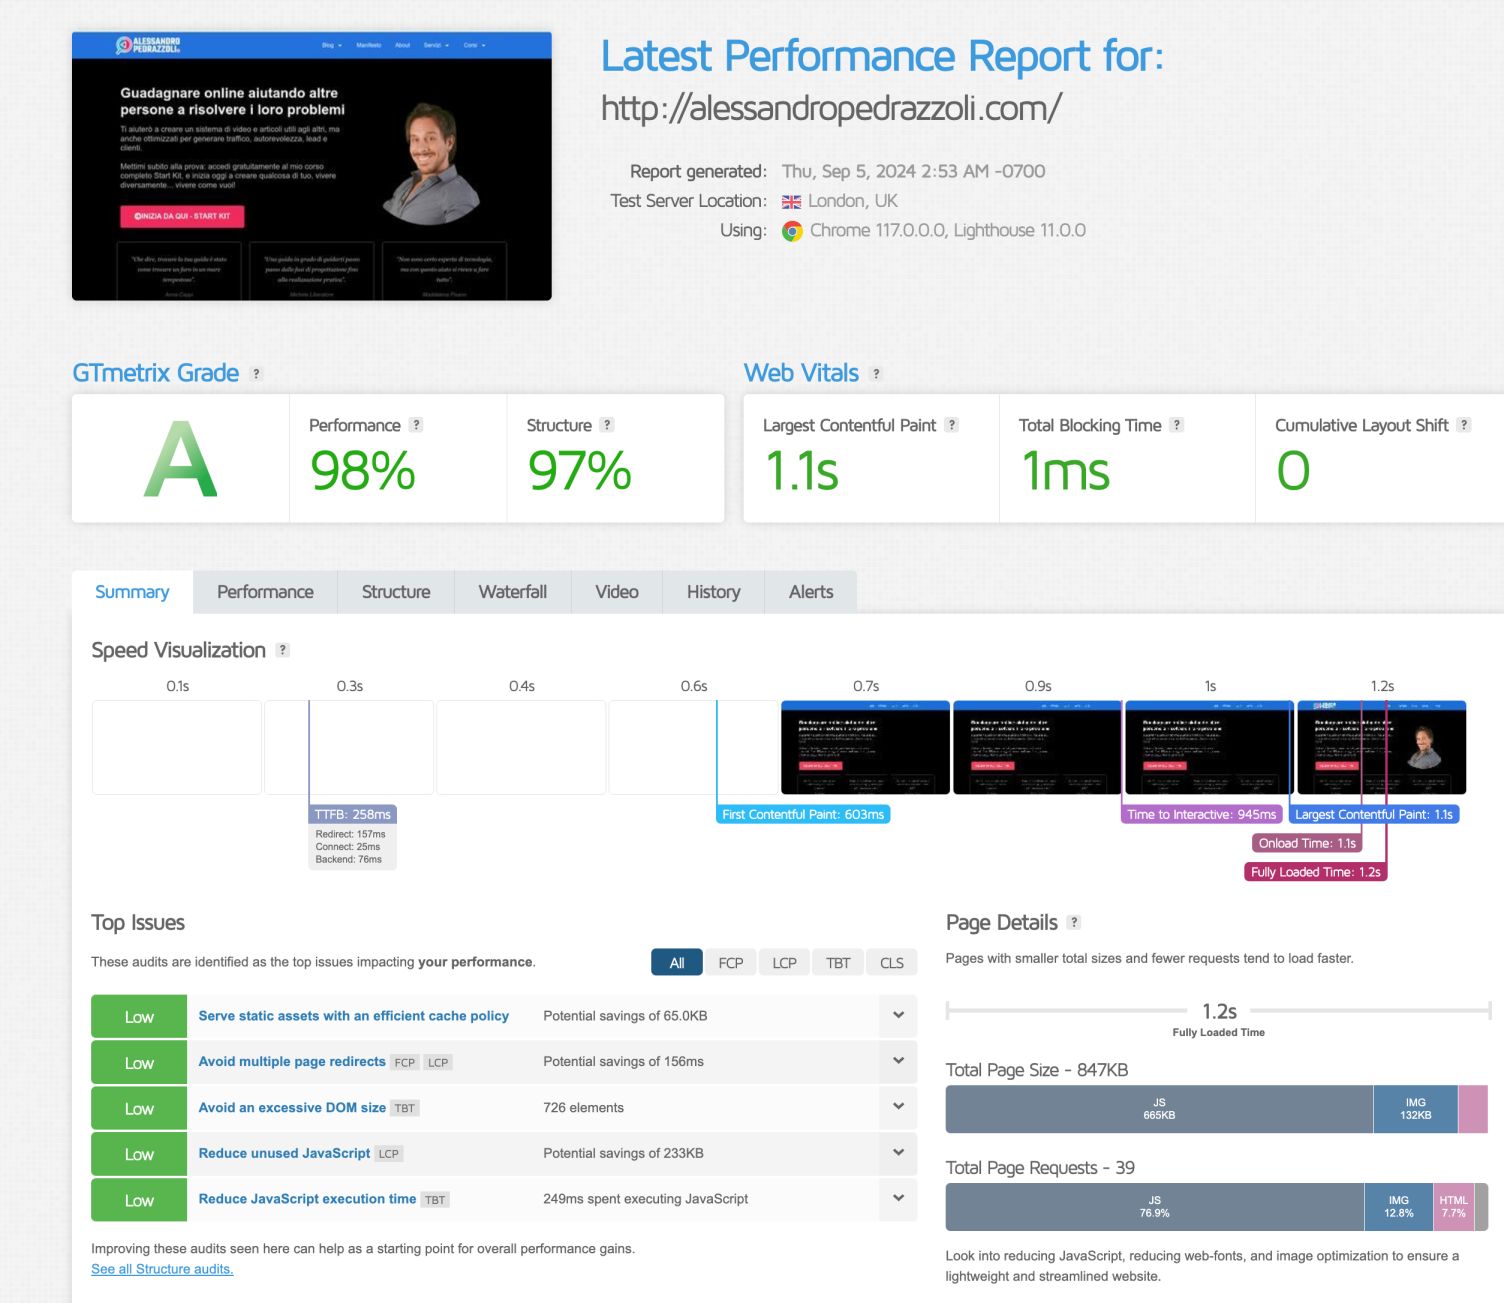Viewport: 1504px width, 1303px height.
Task: Filter top issues by FCP
Action: [x=730, y=963]
